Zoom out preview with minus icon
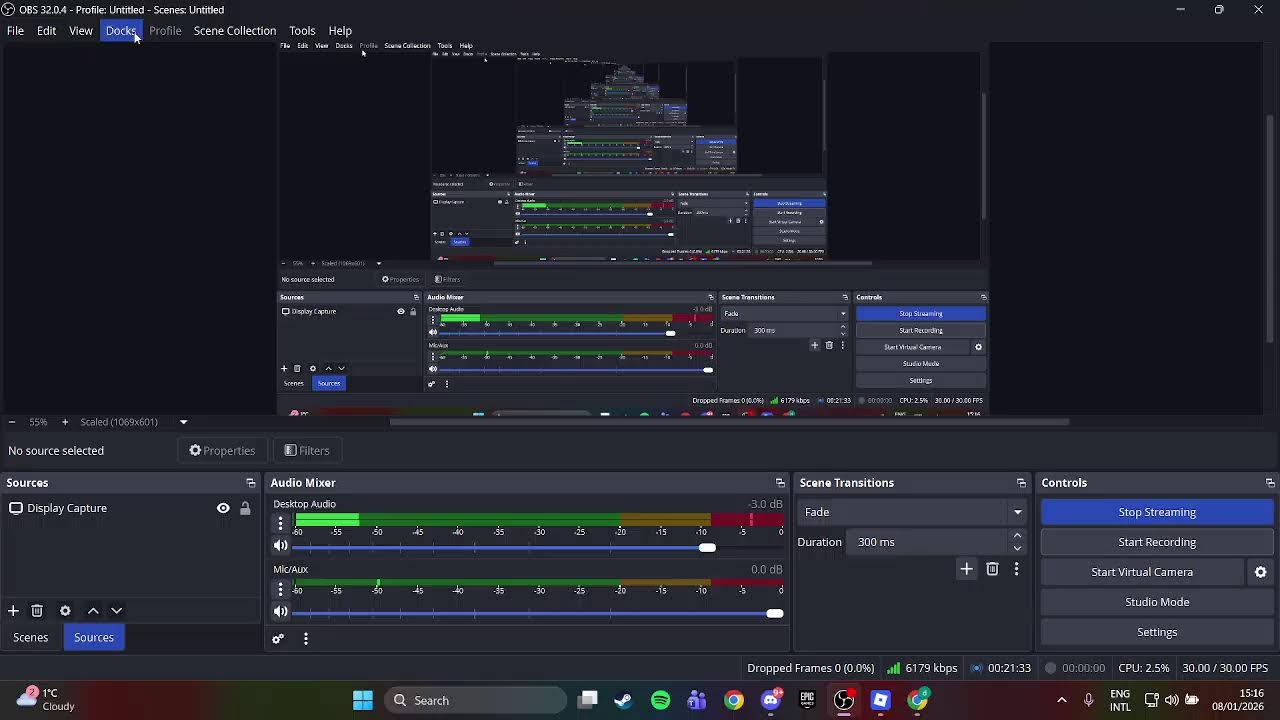This screenshot has height=720, width=1280. (11, 422)
